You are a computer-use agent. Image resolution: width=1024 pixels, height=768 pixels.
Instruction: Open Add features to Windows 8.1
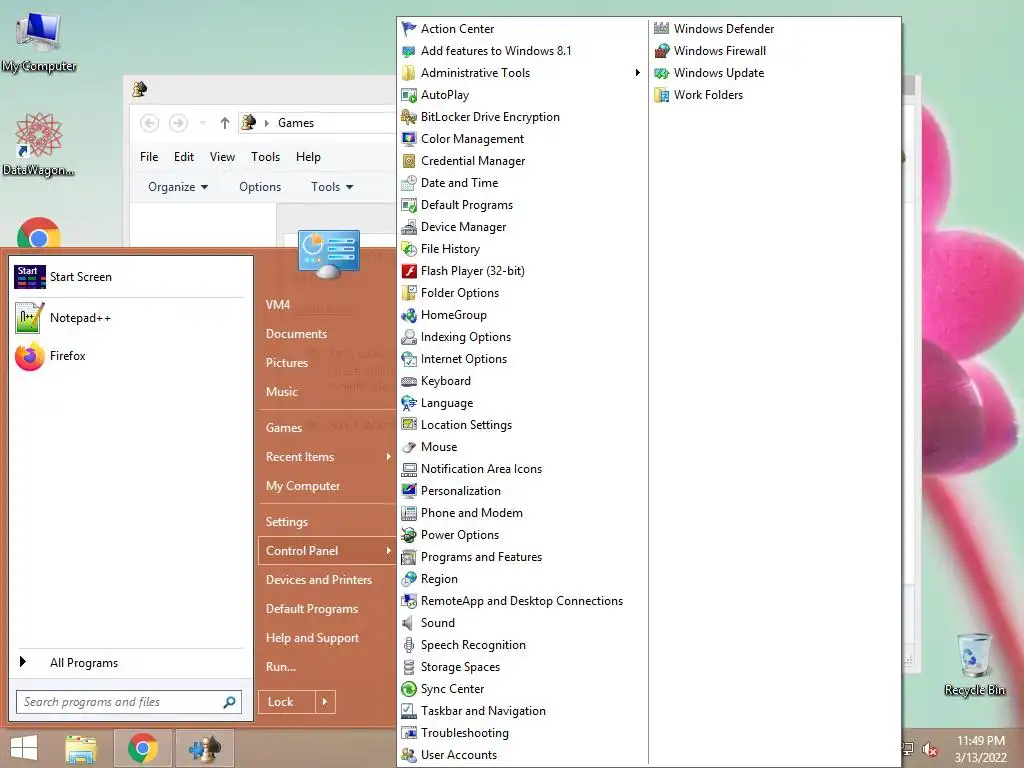[496, 51]
